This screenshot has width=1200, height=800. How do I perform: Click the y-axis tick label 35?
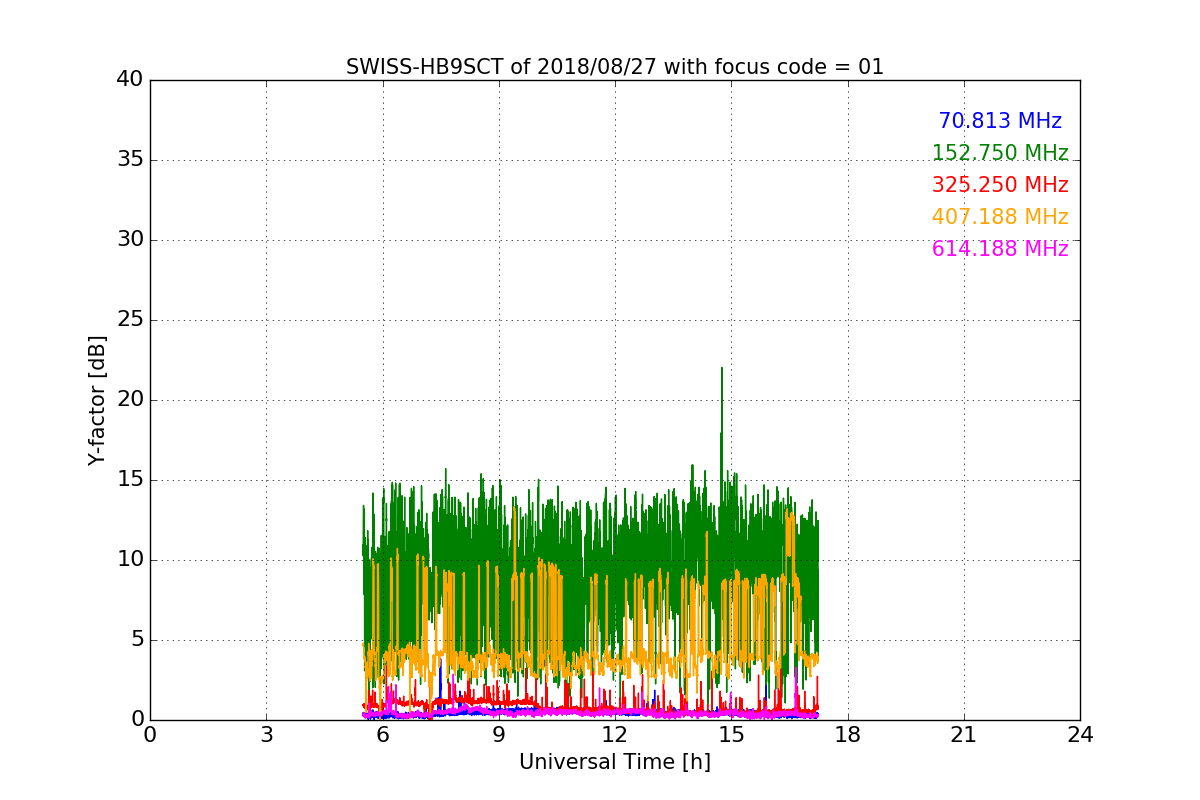coord(130,160)
